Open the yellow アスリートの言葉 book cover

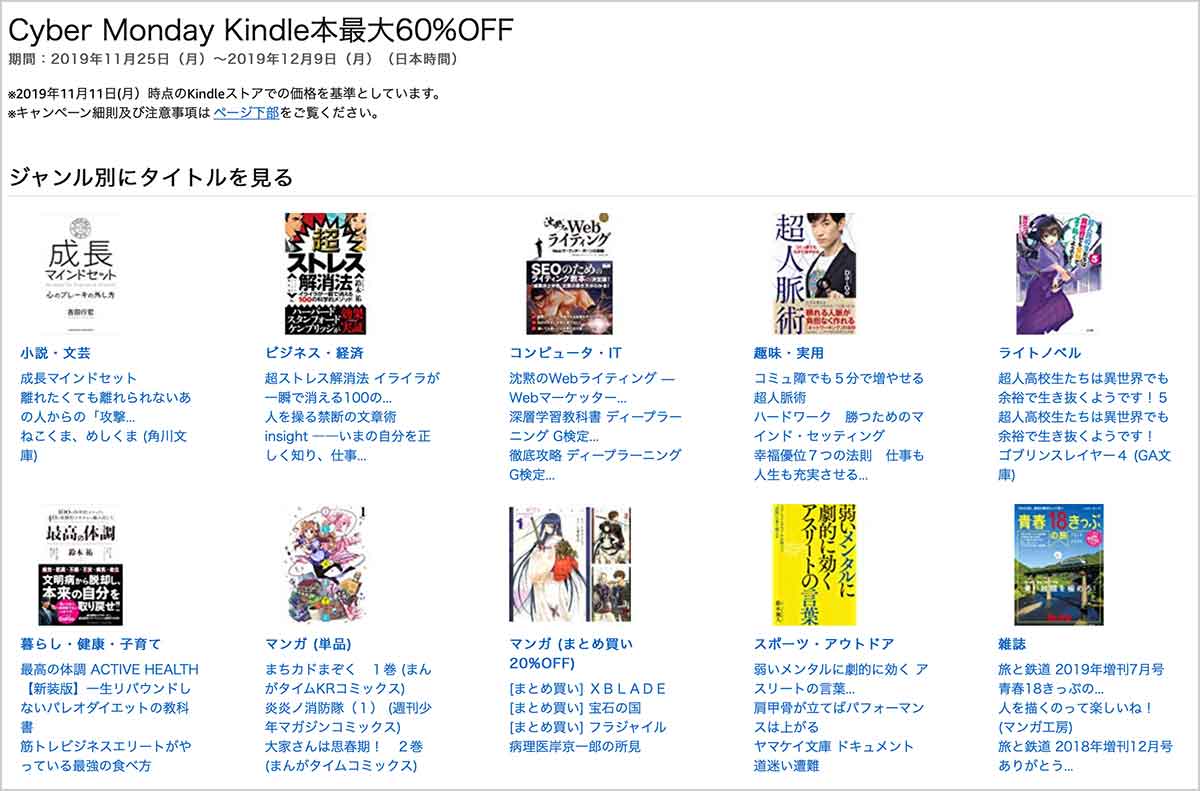tap(815, 565)
